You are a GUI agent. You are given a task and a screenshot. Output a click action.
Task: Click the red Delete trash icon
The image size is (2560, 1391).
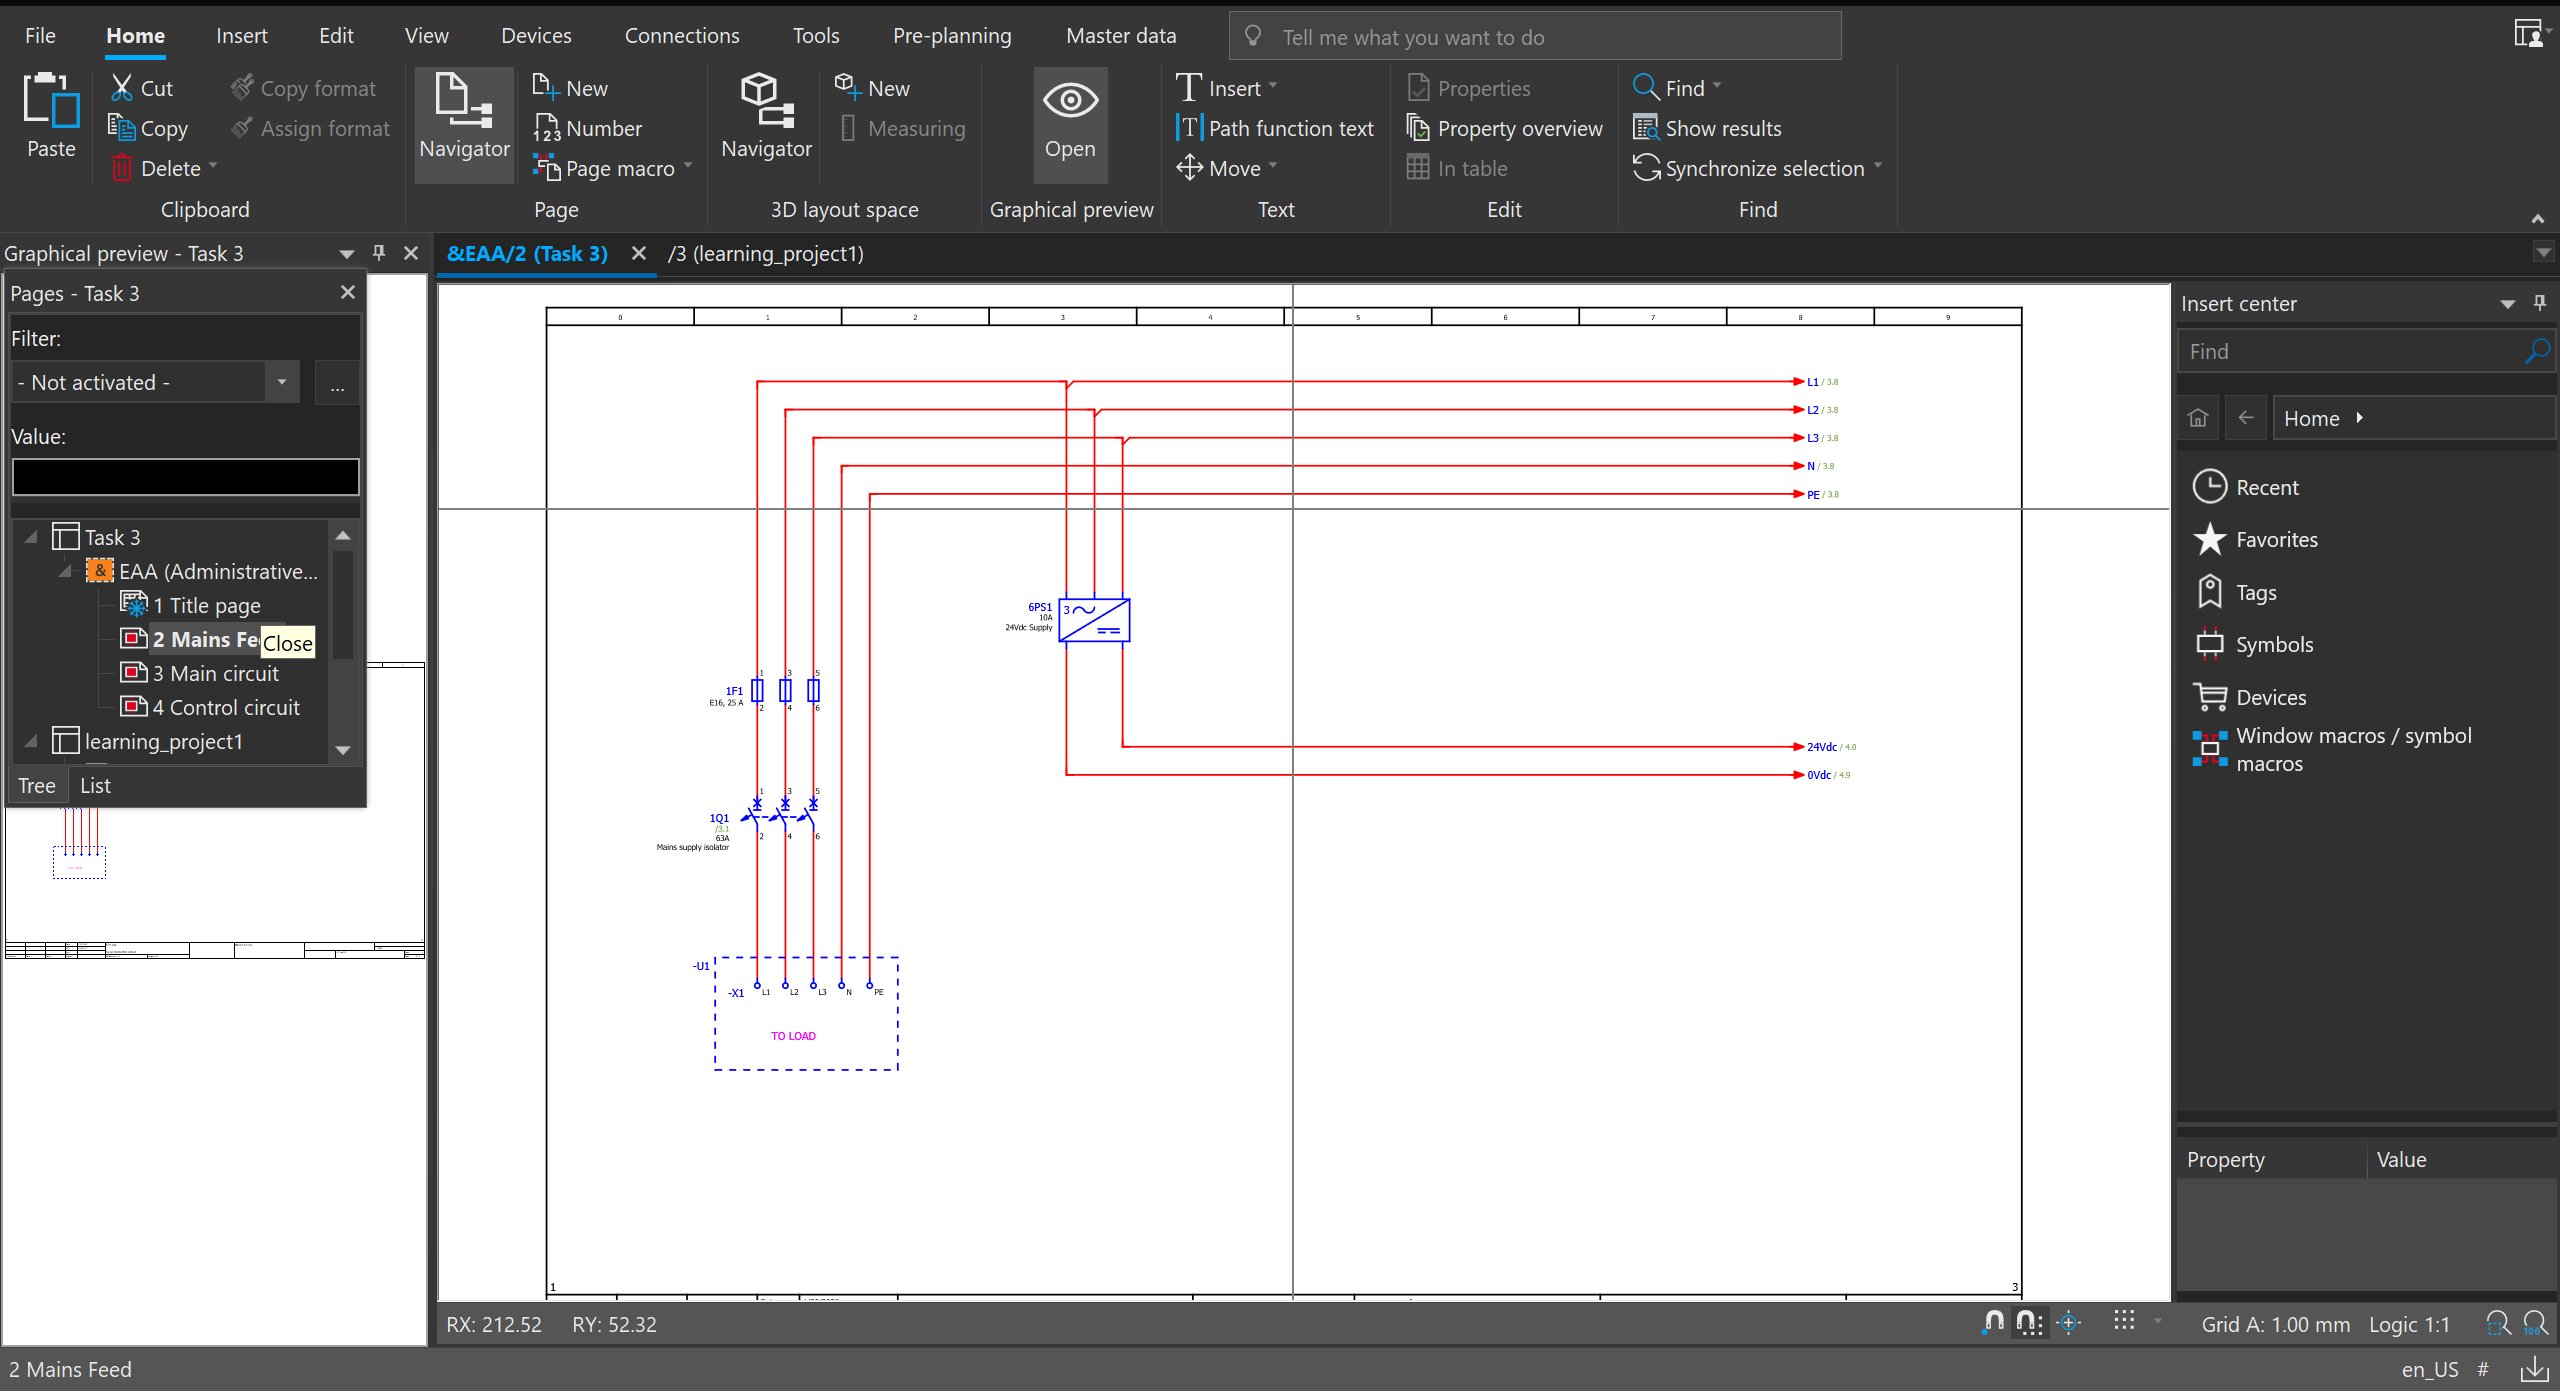pos(121,168)
